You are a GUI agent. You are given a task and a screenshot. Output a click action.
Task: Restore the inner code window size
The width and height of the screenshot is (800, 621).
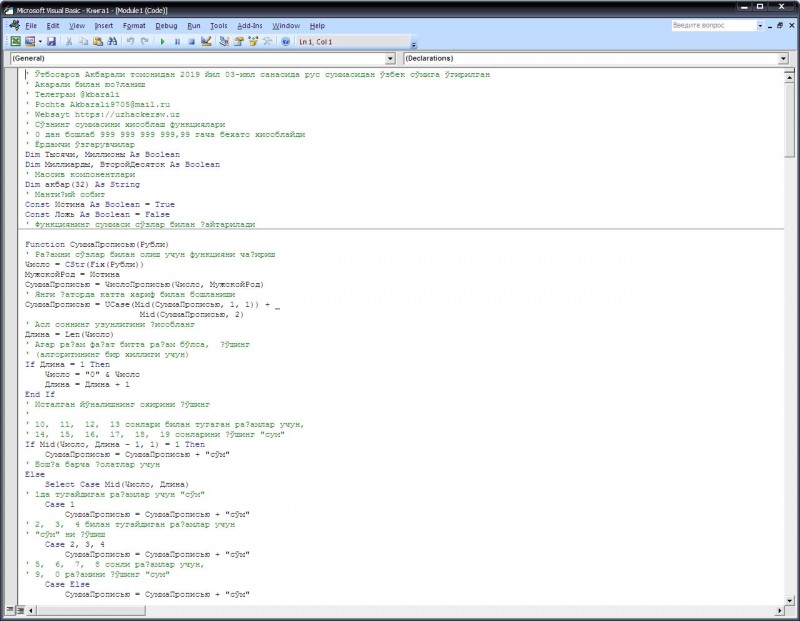(x=777, y=25)
